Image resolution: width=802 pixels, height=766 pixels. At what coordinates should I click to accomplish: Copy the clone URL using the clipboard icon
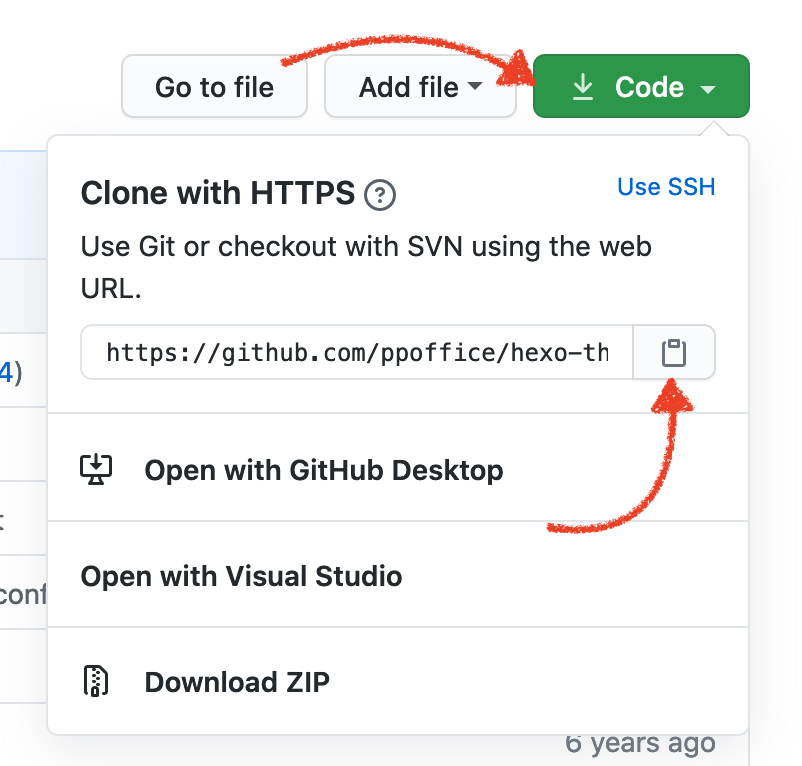point(674,353)
